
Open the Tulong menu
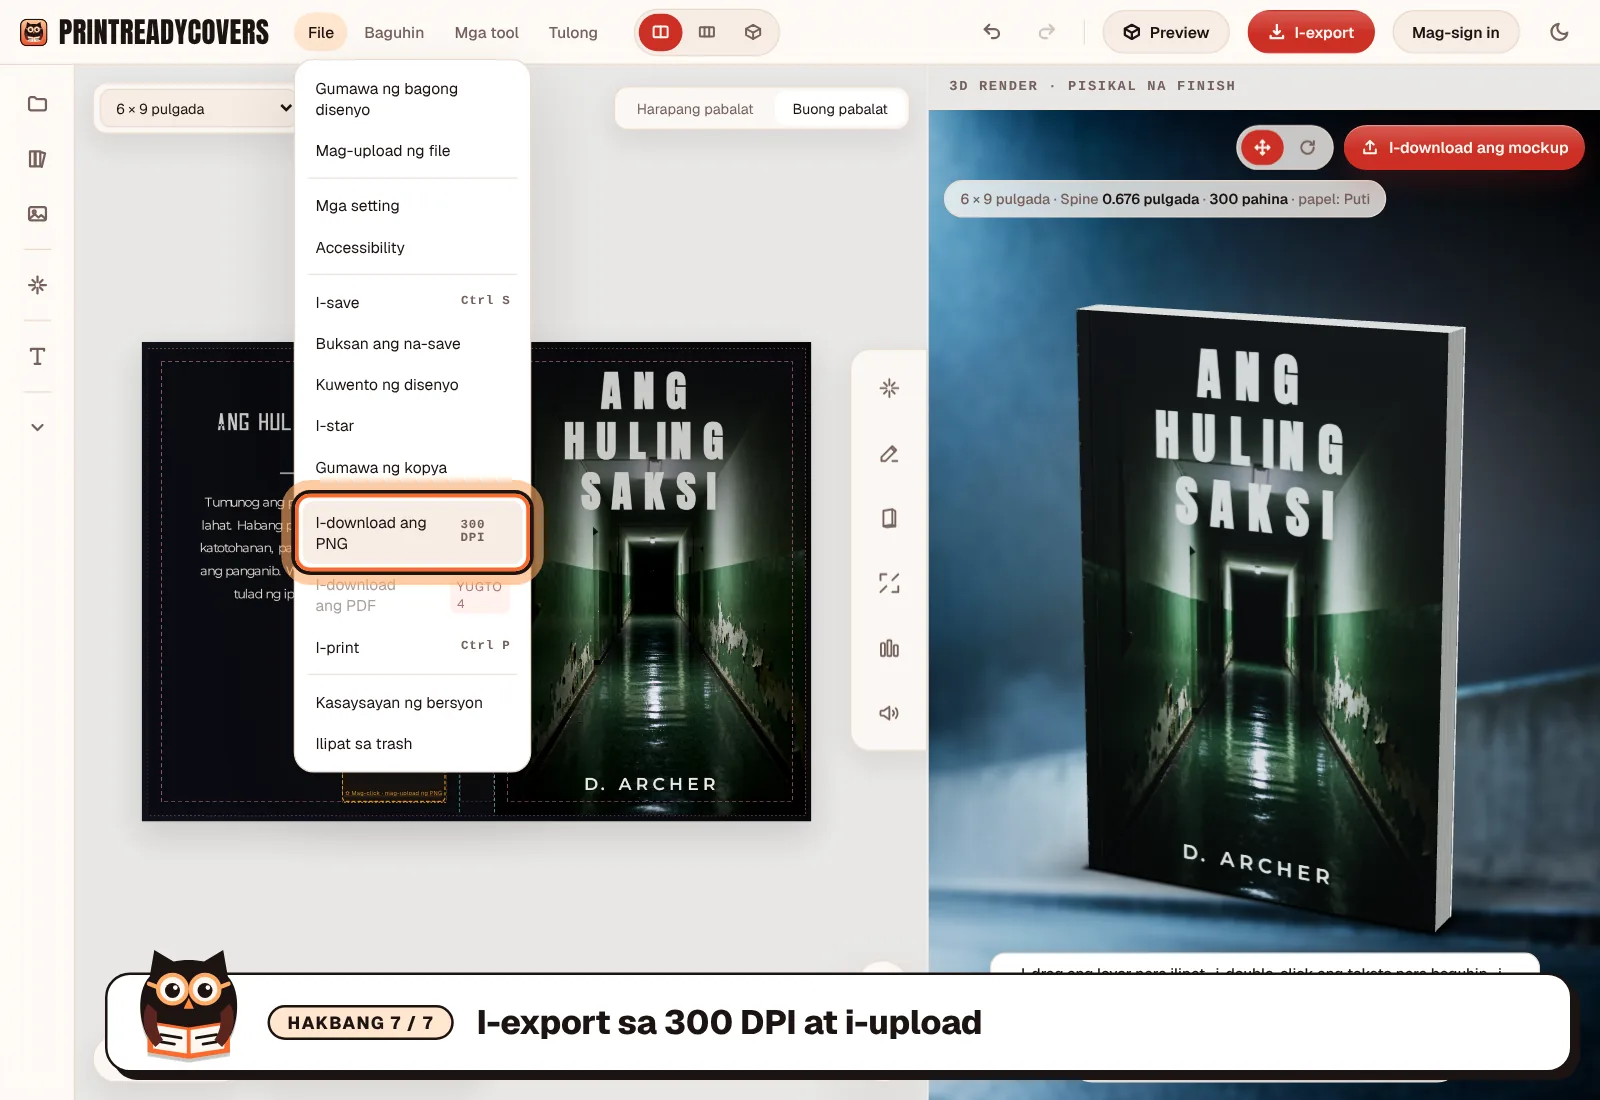click(573, 32)
